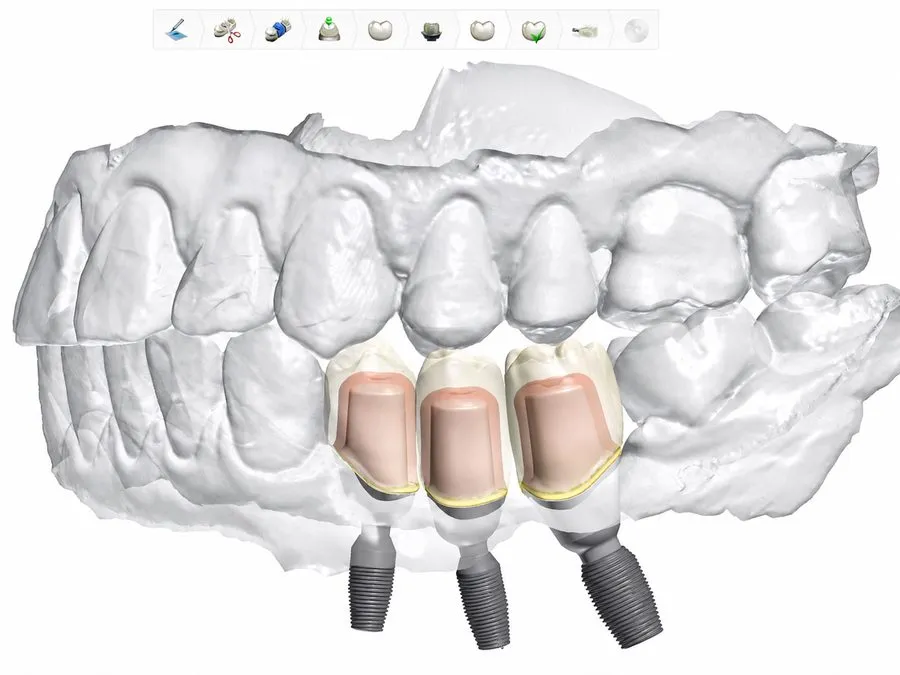Select the dark abutment design step
The height and width of the screenshot is (675, 900).
430,29
